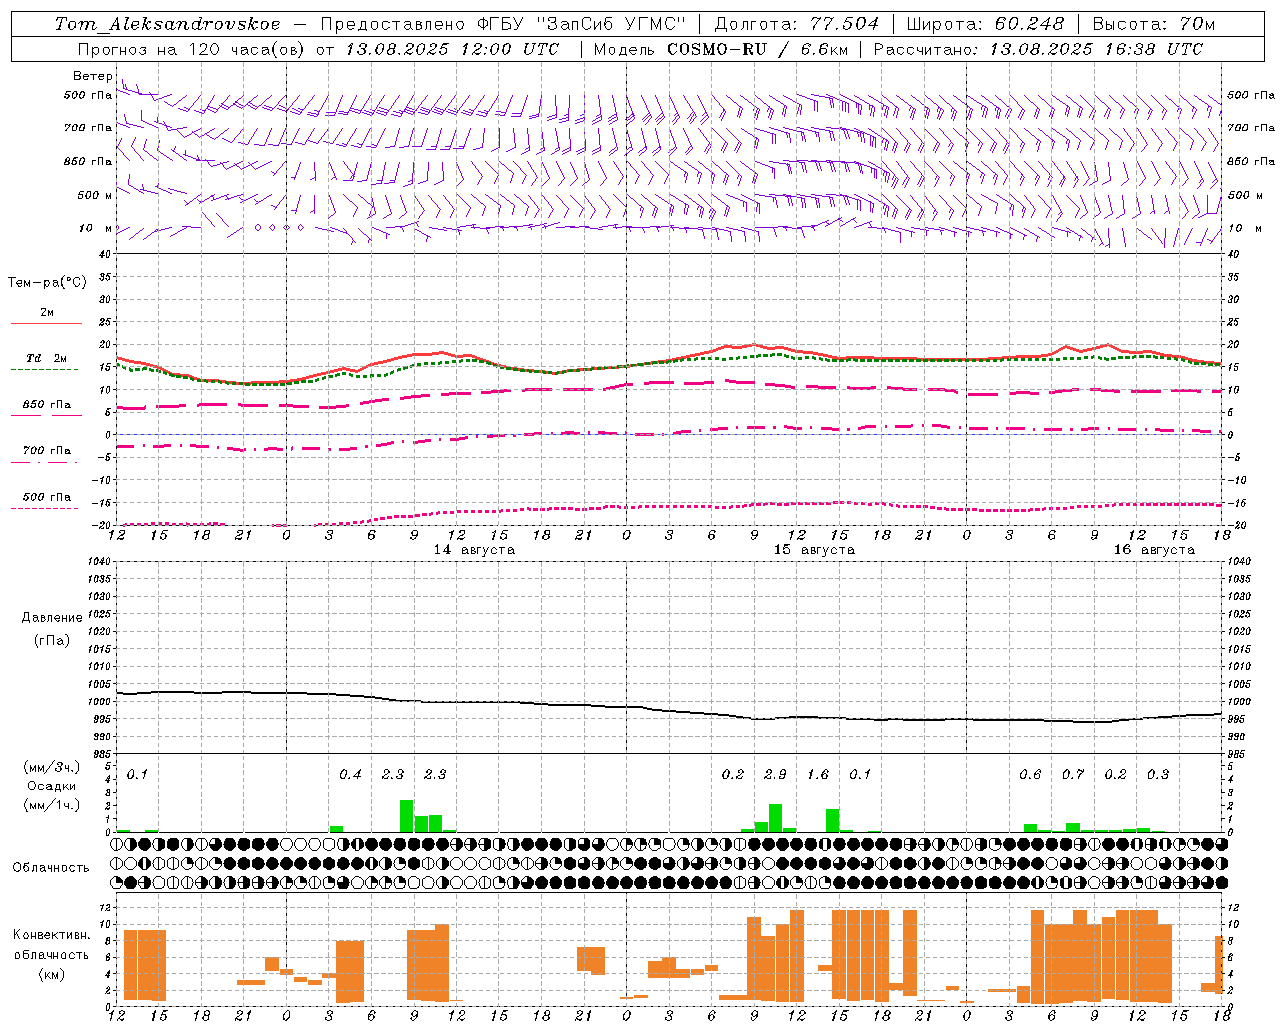The height and width of the screenshot is (1024, 1280).
Task: Click the "Td 2м" dew point legend label
Action: tap(47, 358)
